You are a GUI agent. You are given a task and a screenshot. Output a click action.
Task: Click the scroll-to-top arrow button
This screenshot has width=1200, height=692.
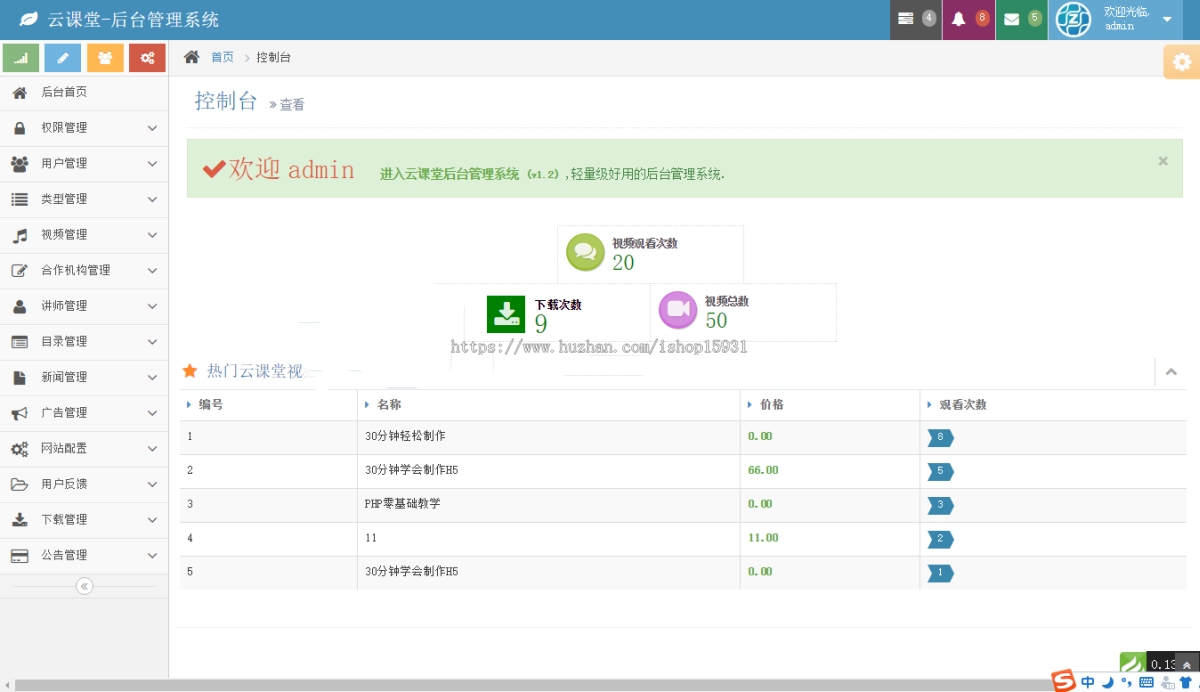(1187, 665)
